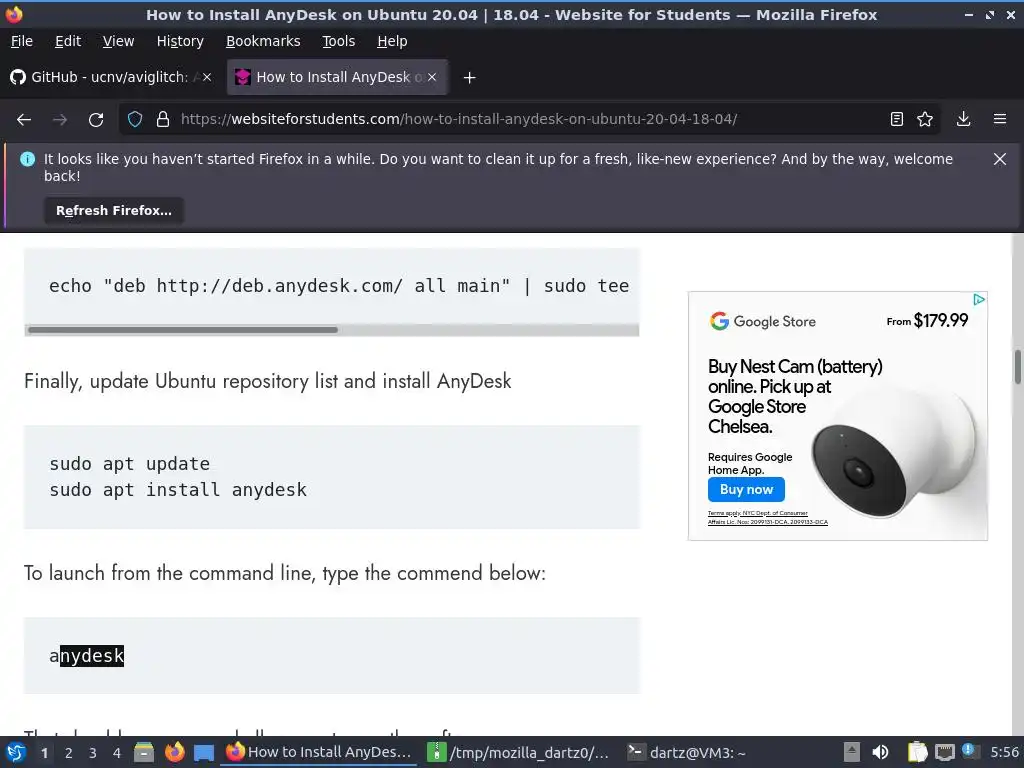Open the Bookmarks menu
The image size is (1024, 768).
pyautogui.click(x=263, y=41)
